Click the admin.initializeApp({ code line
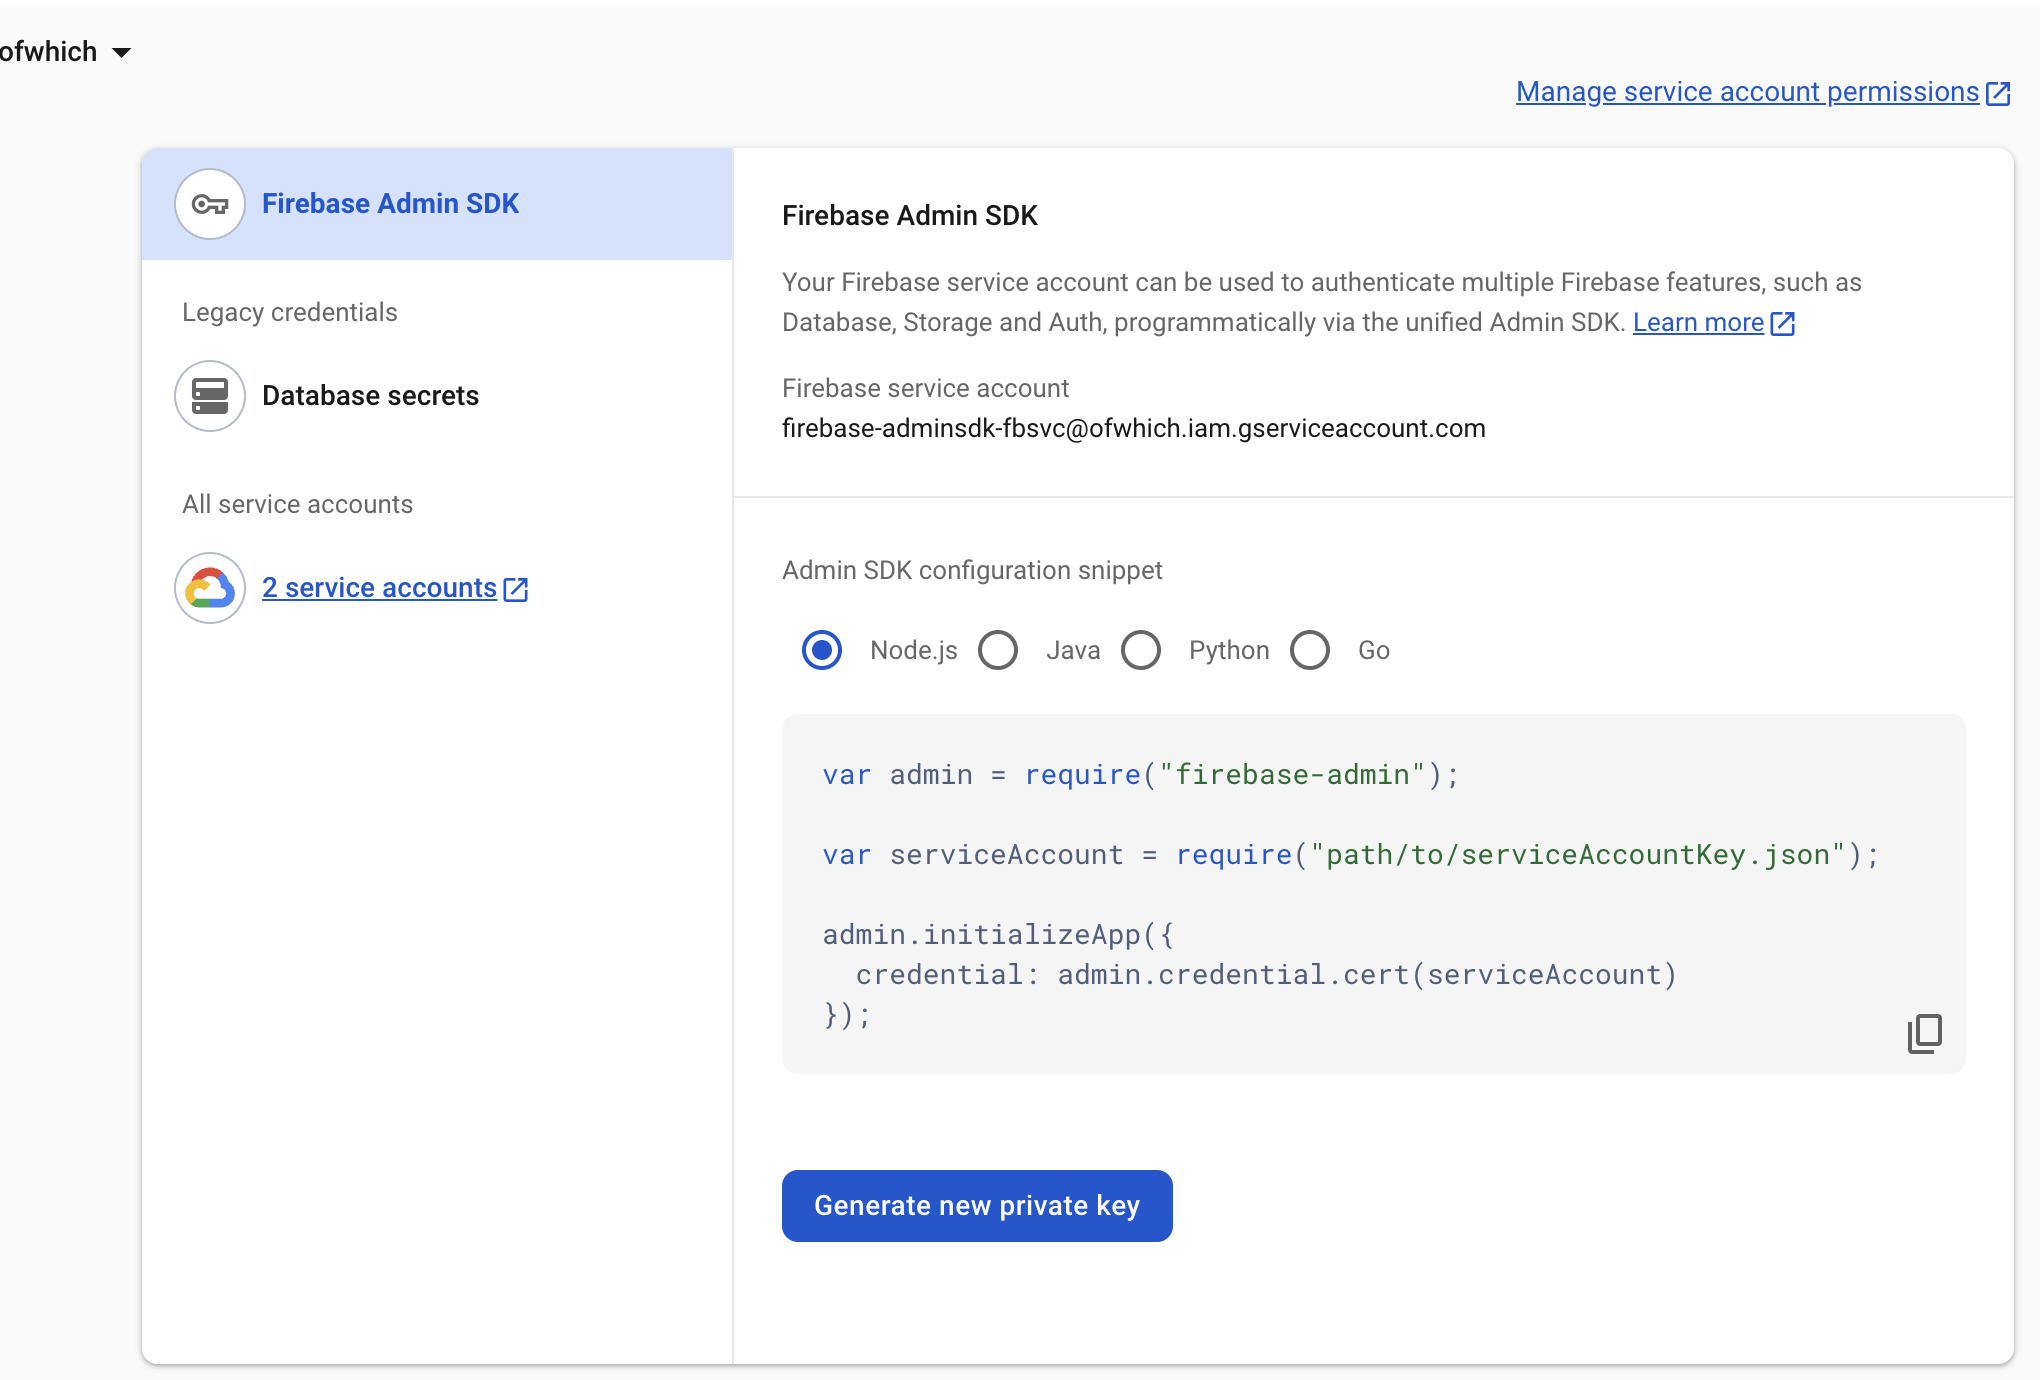 [x=998, y=935]
